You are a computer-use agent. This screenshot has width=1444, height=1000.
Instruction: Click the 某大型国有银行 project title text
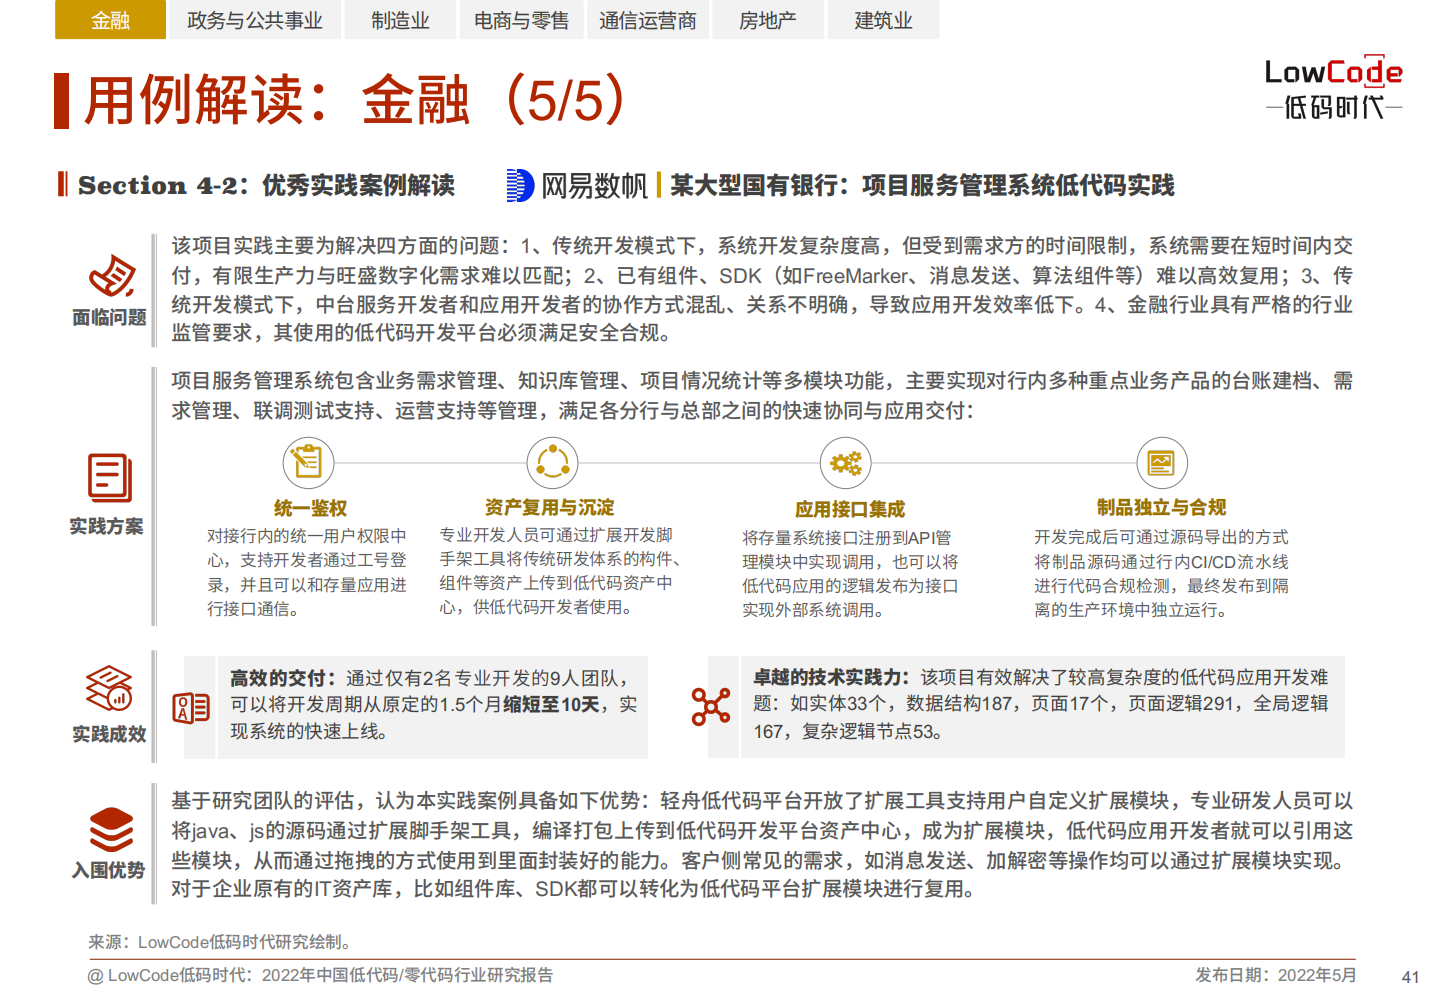922,185
